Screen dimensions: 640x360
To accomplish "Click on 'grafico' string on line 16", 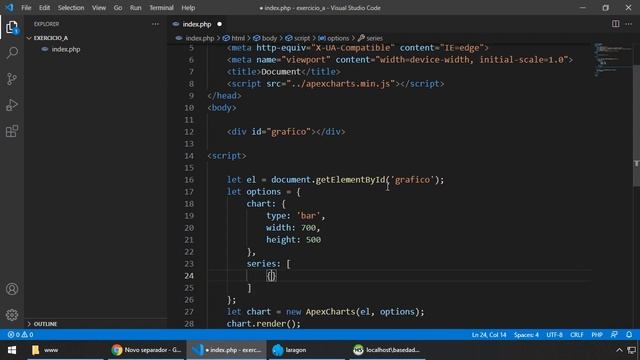I will coord(412,180).
